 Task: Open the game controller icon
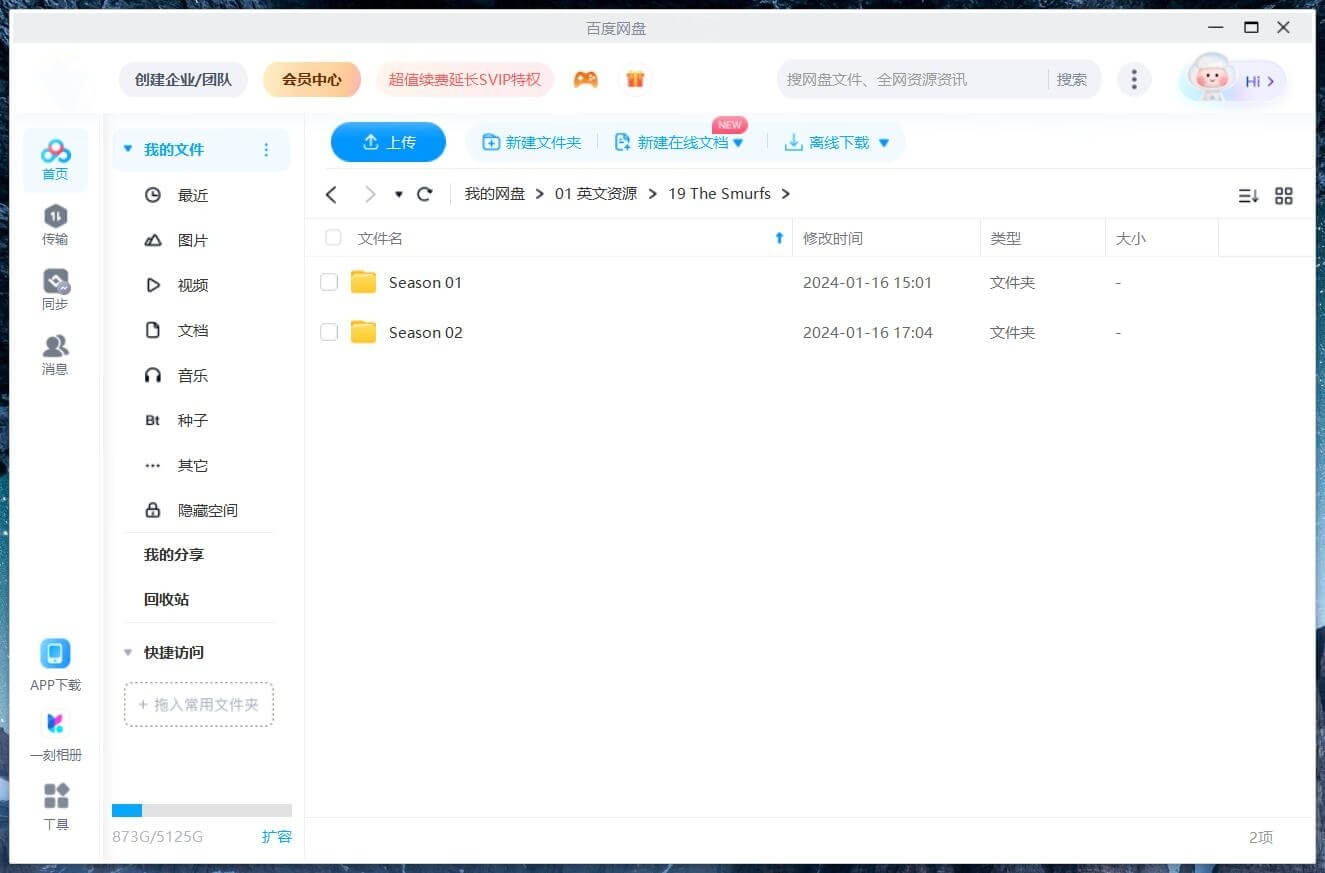586,79
